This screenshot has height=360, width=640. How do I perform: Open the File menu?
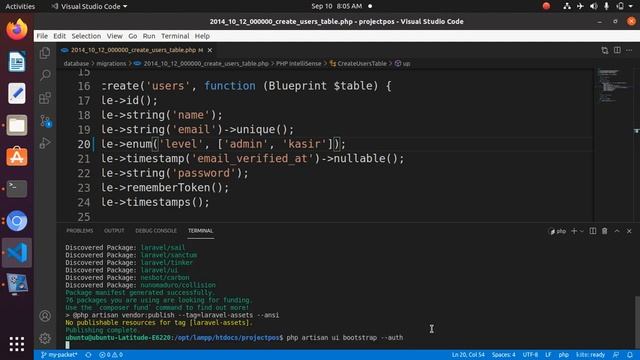coord(42,36)
